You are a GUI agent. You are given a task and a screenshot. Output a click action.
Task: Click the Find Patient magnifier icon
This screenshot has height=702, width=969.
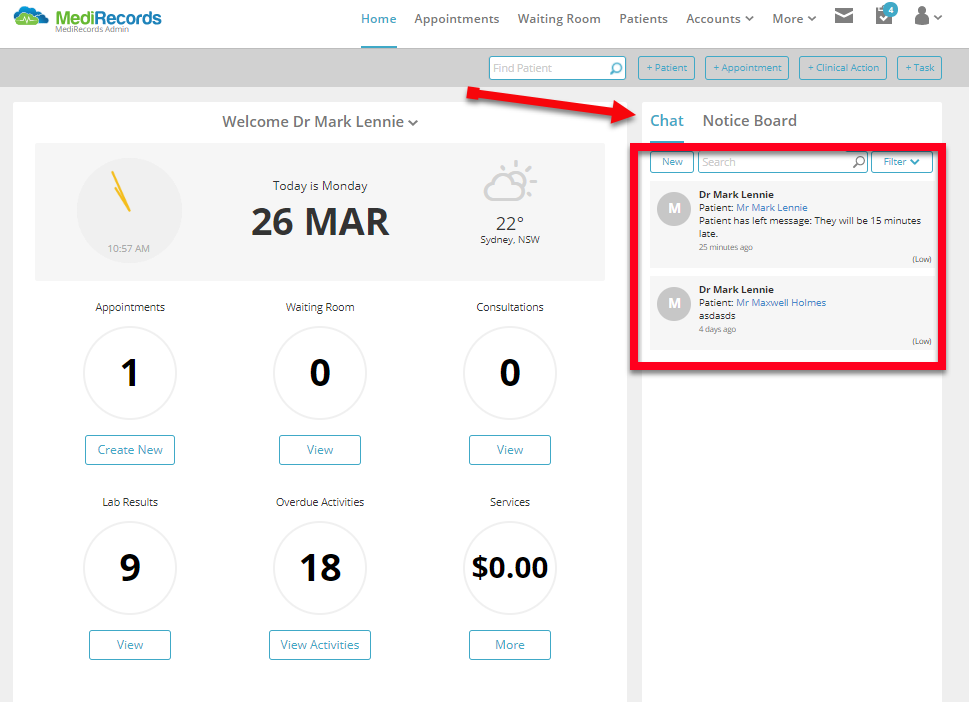(616, 68)
